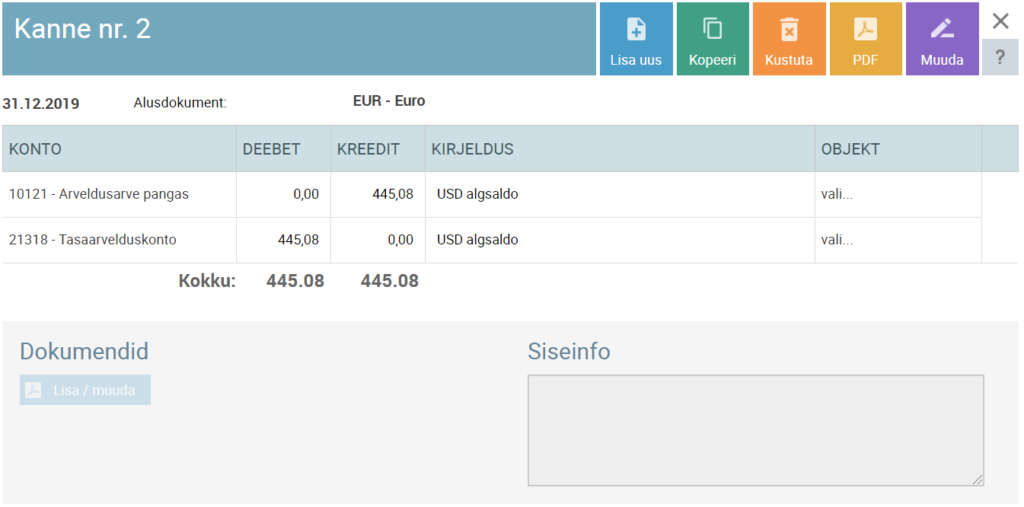The width and height of the screenshot is (1024, 507).
Task: Click the Lisa / muuda documents button
Action: pyautogui.click(x=85, y=390)
